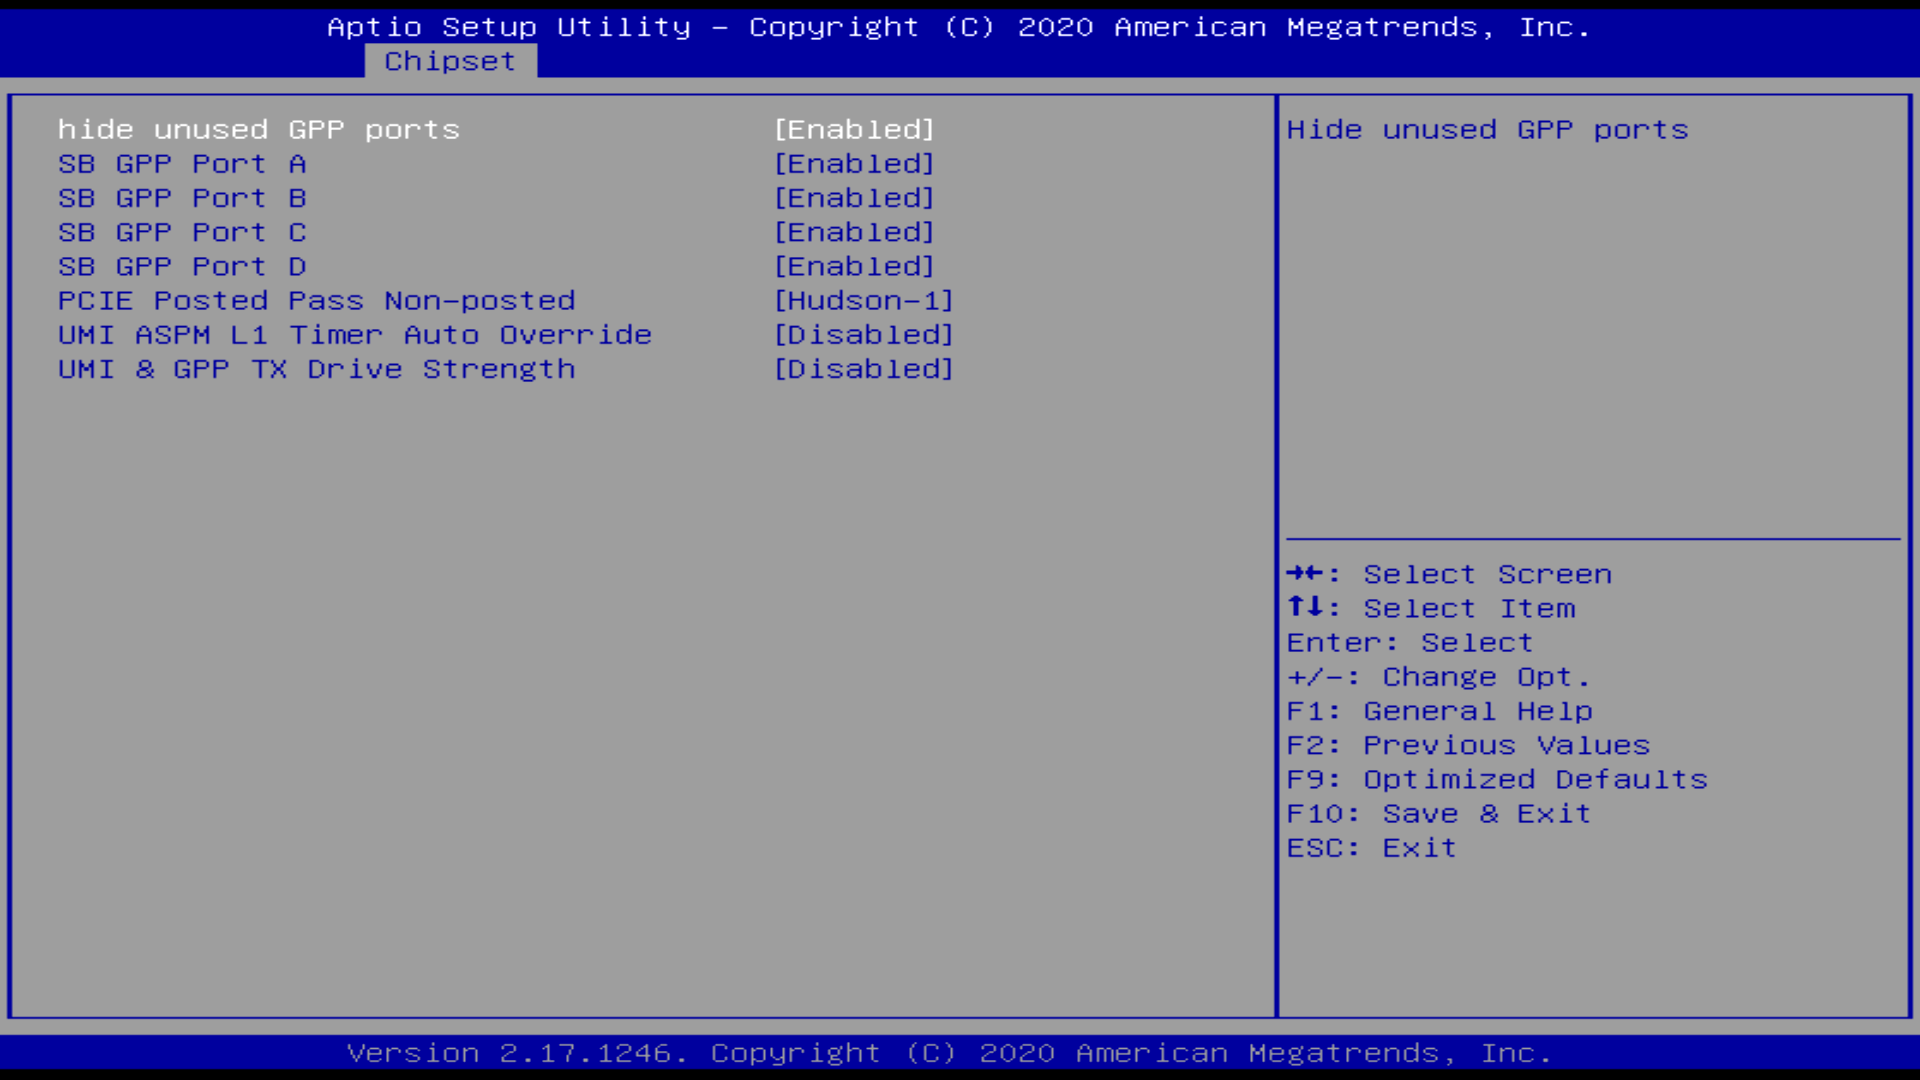The height and width of the screenshot is (1080, 1920).
Task: Click F1: General Help hint
Action: point(1438,711)
